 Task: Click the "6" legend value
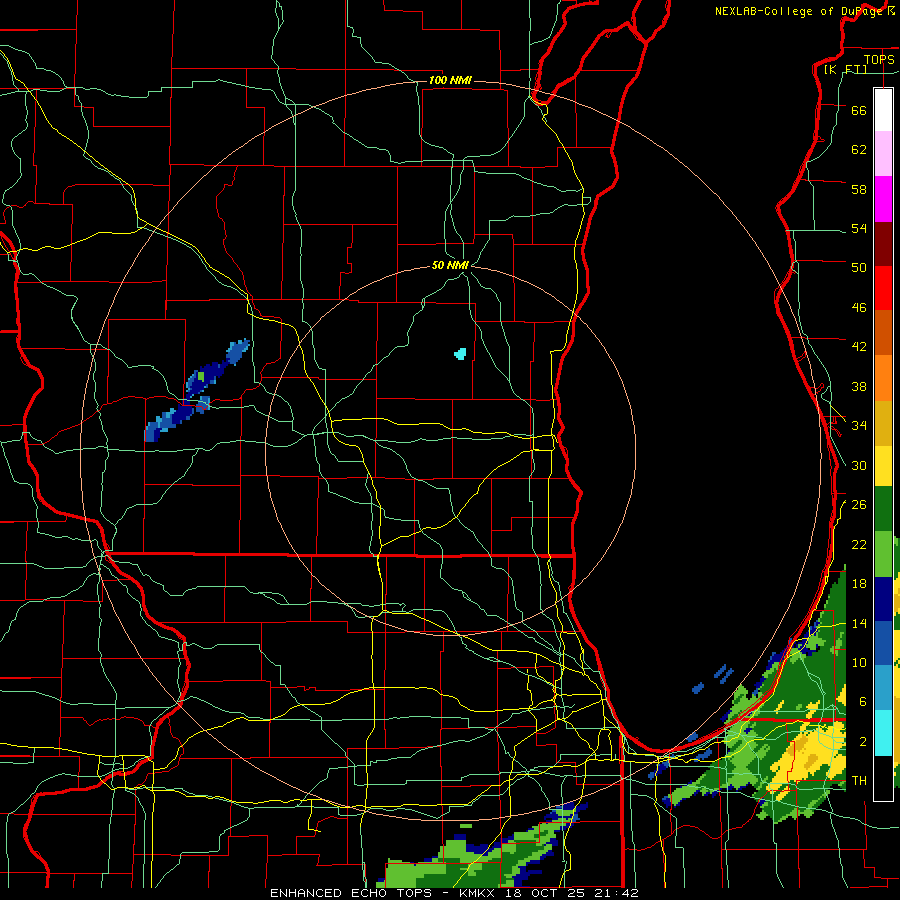click(863, 701)
